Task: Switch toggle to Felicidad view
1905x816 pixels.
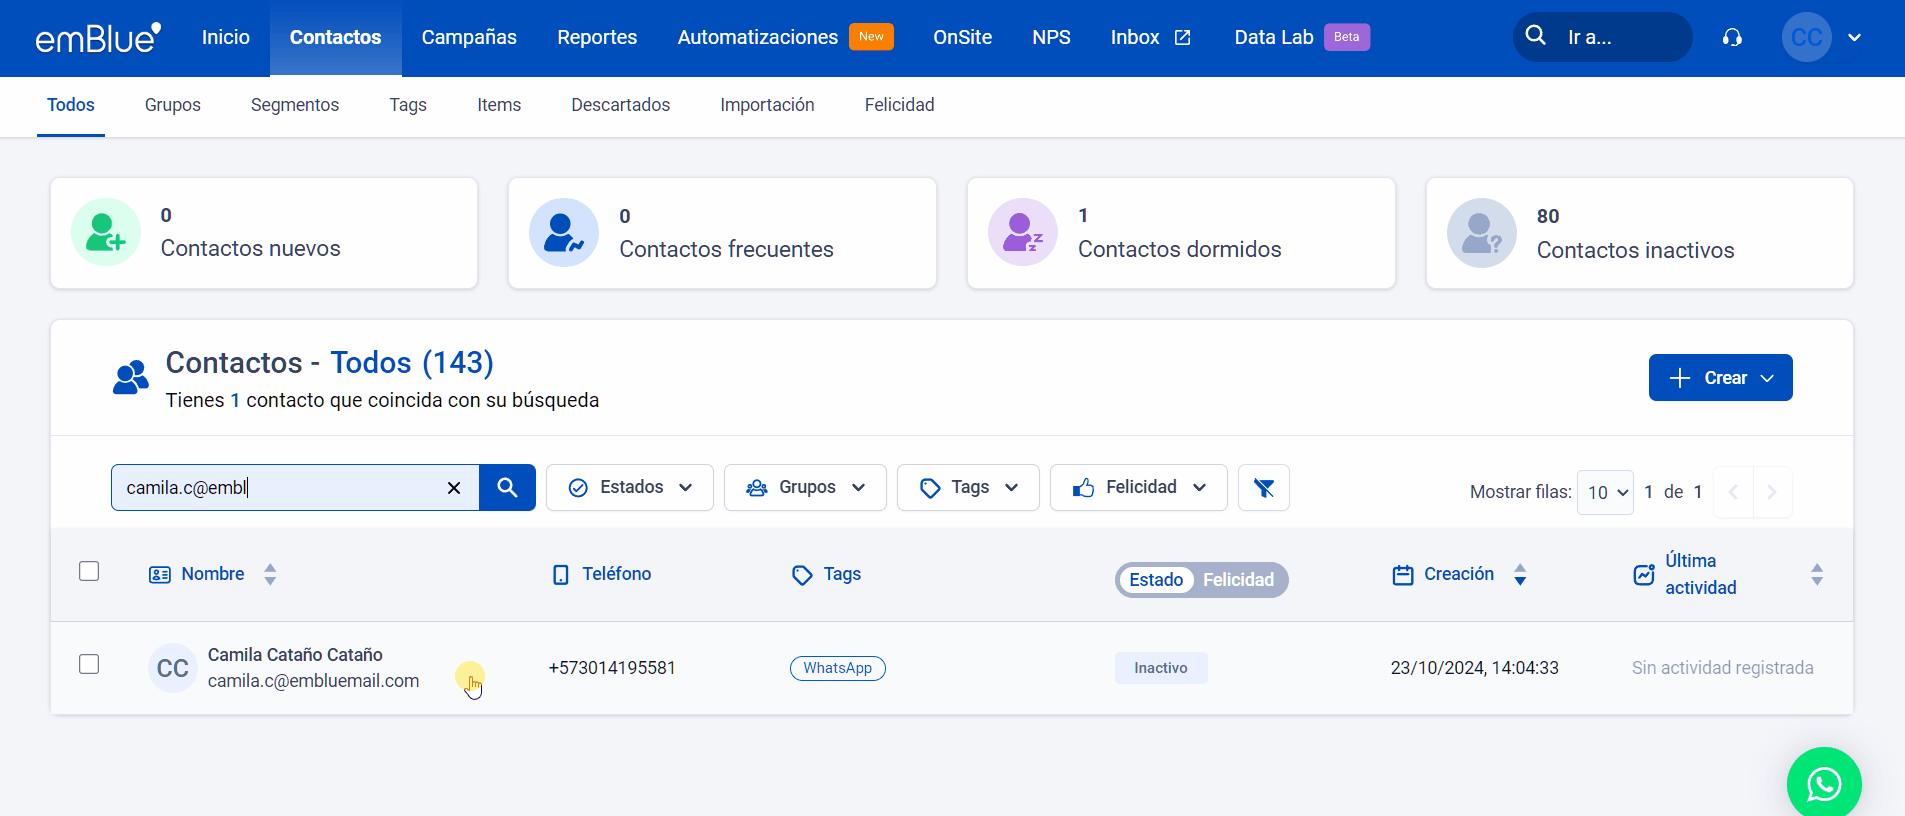Action: [x=1238, y=580]
